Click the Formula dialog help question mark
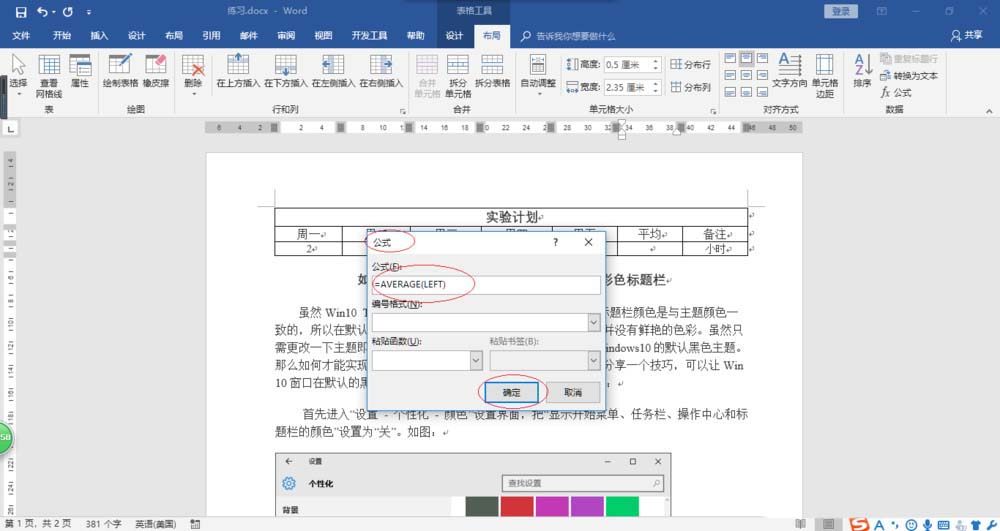 coord(555,242)
